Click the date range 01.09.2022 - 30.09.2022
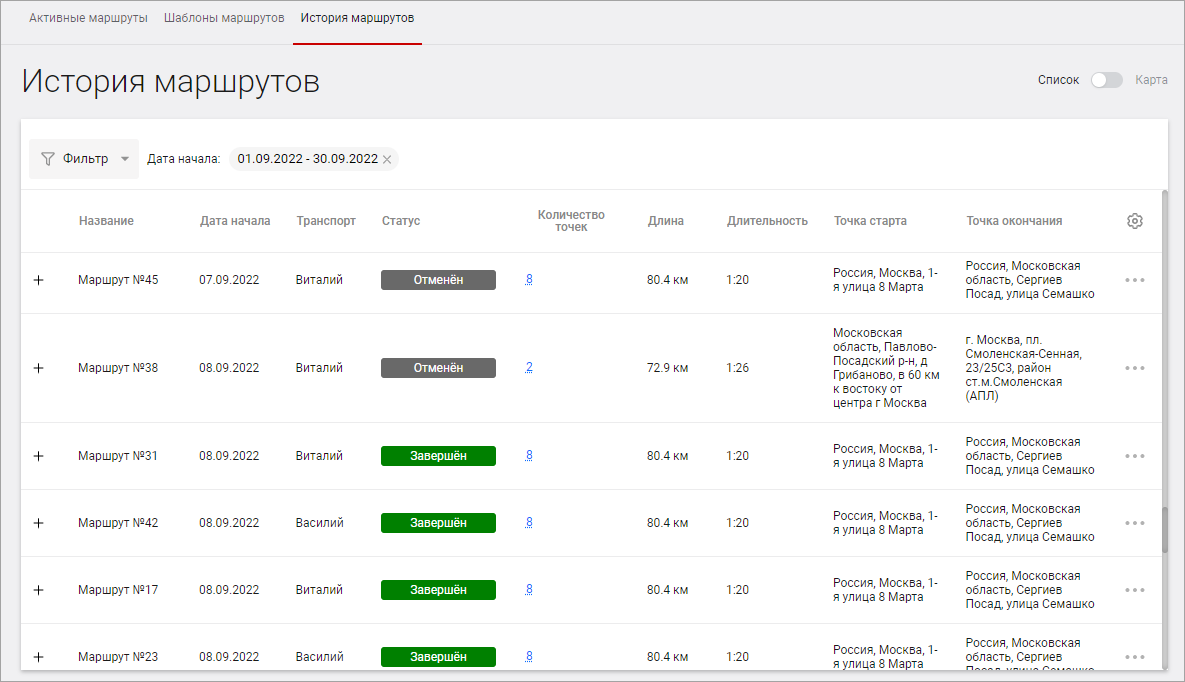The width and height of the screenshot is (1185, 682). click(308, 159)
